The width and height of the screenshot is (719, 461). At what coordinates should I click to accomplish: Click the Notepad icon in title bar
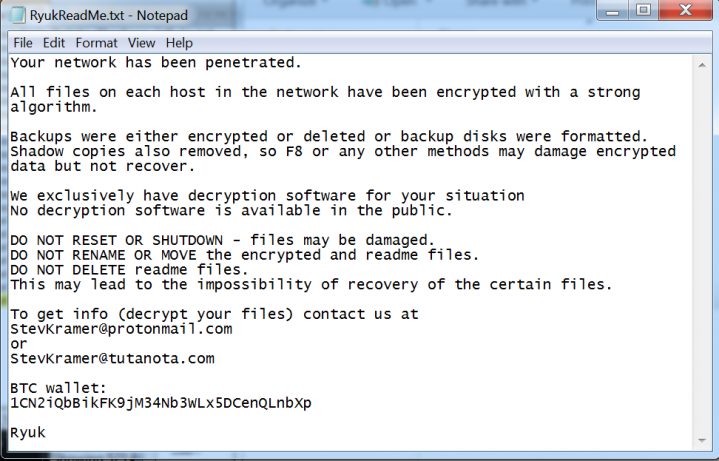[x=17, y=15]
